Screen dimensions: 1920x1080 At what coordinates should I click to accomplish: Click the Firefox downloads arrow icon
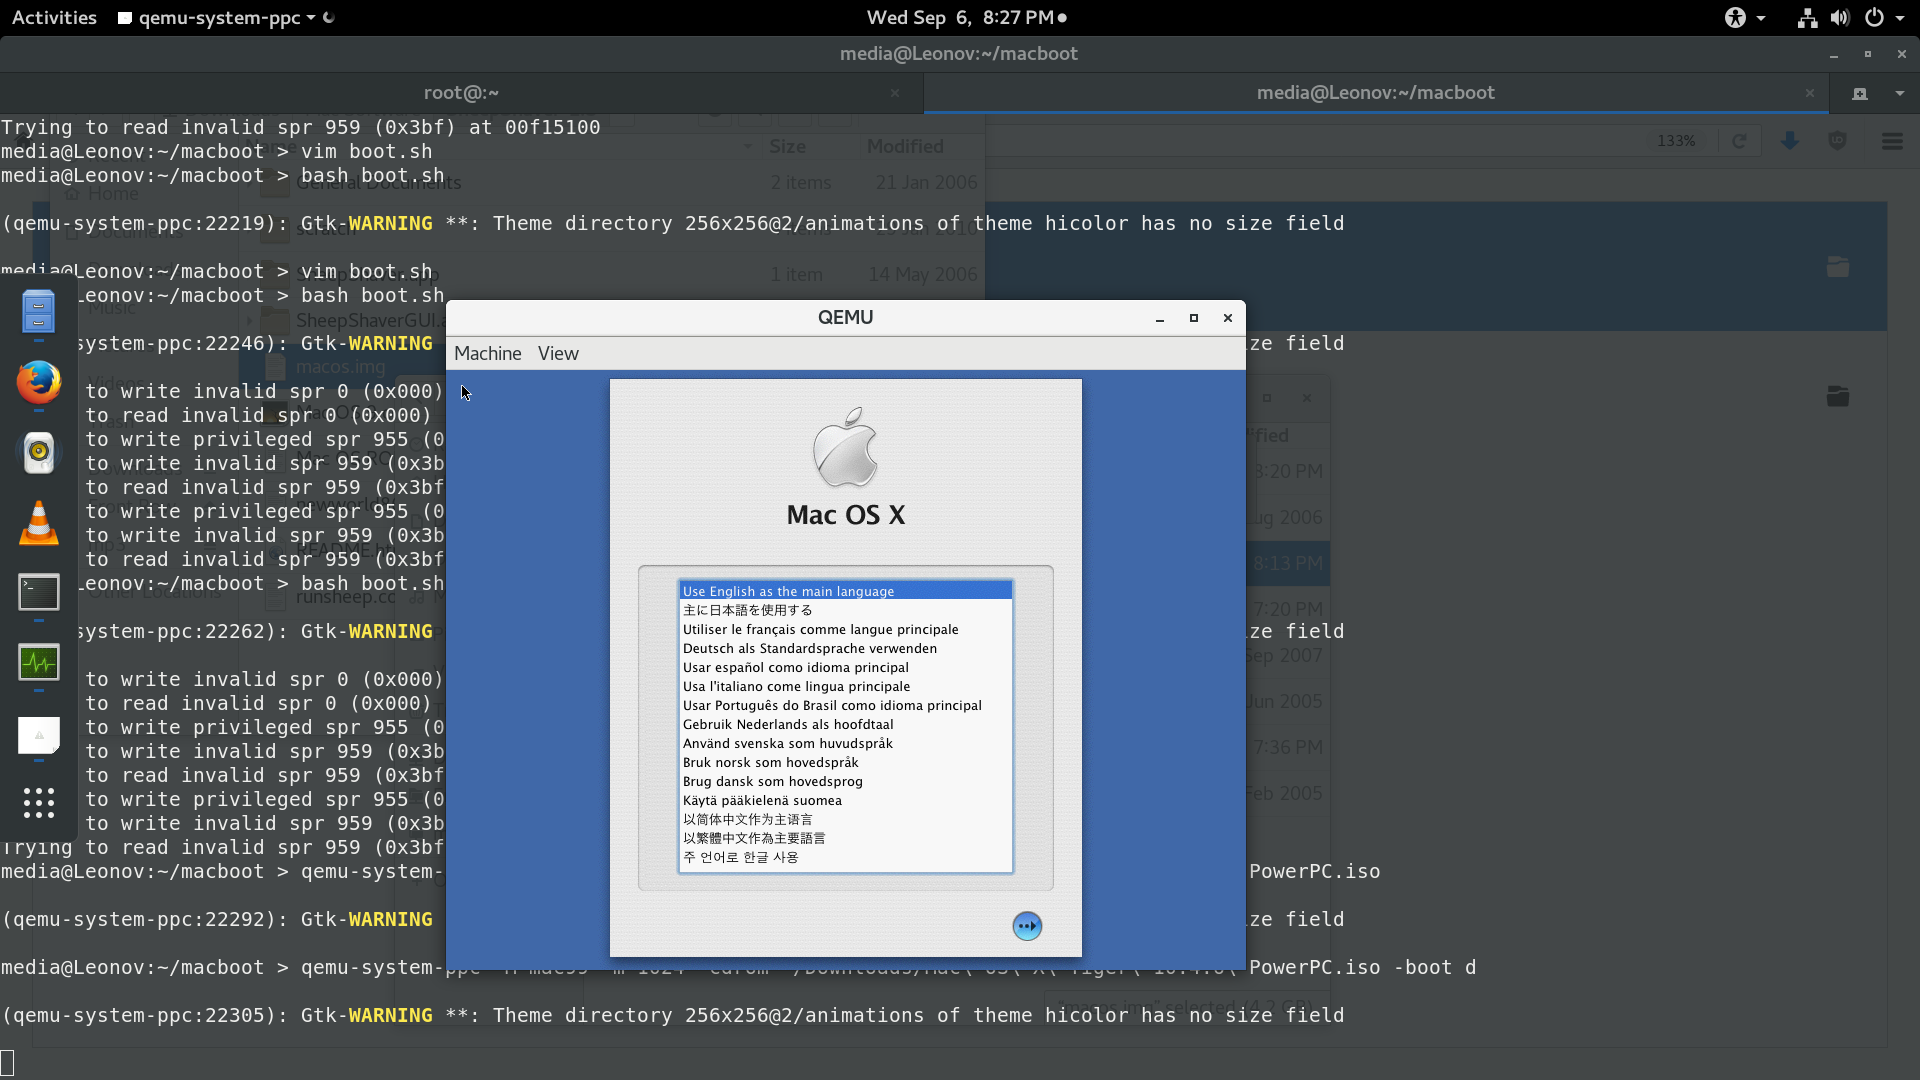[x=1790, y=141]
